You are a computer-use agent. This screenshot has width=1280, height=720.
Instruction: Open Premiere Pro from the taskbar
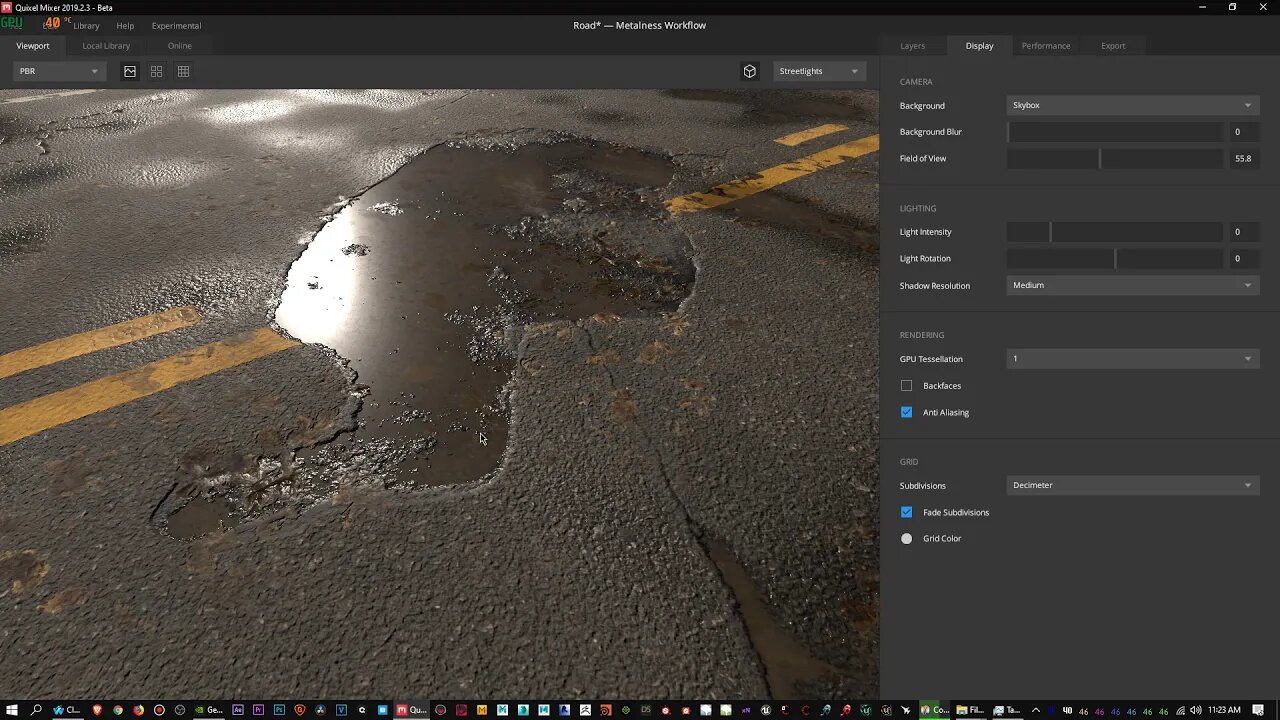(258, 710)
